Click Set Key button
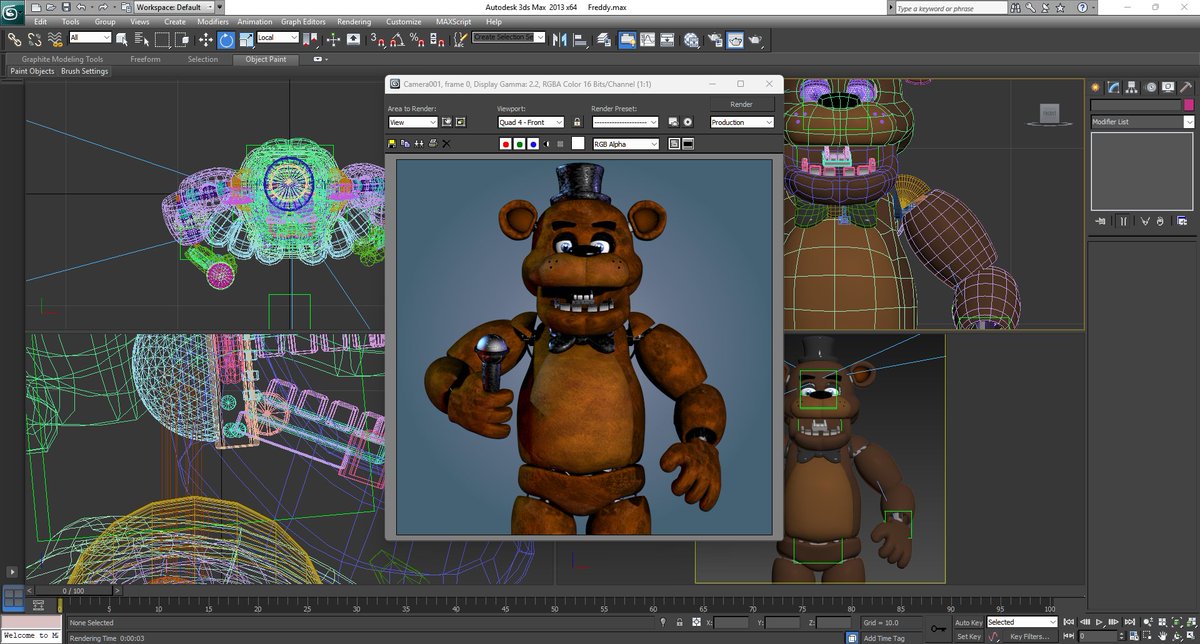Image resolution: width=1200 pixels, height=644 pixels. click(x=968, y=636)
